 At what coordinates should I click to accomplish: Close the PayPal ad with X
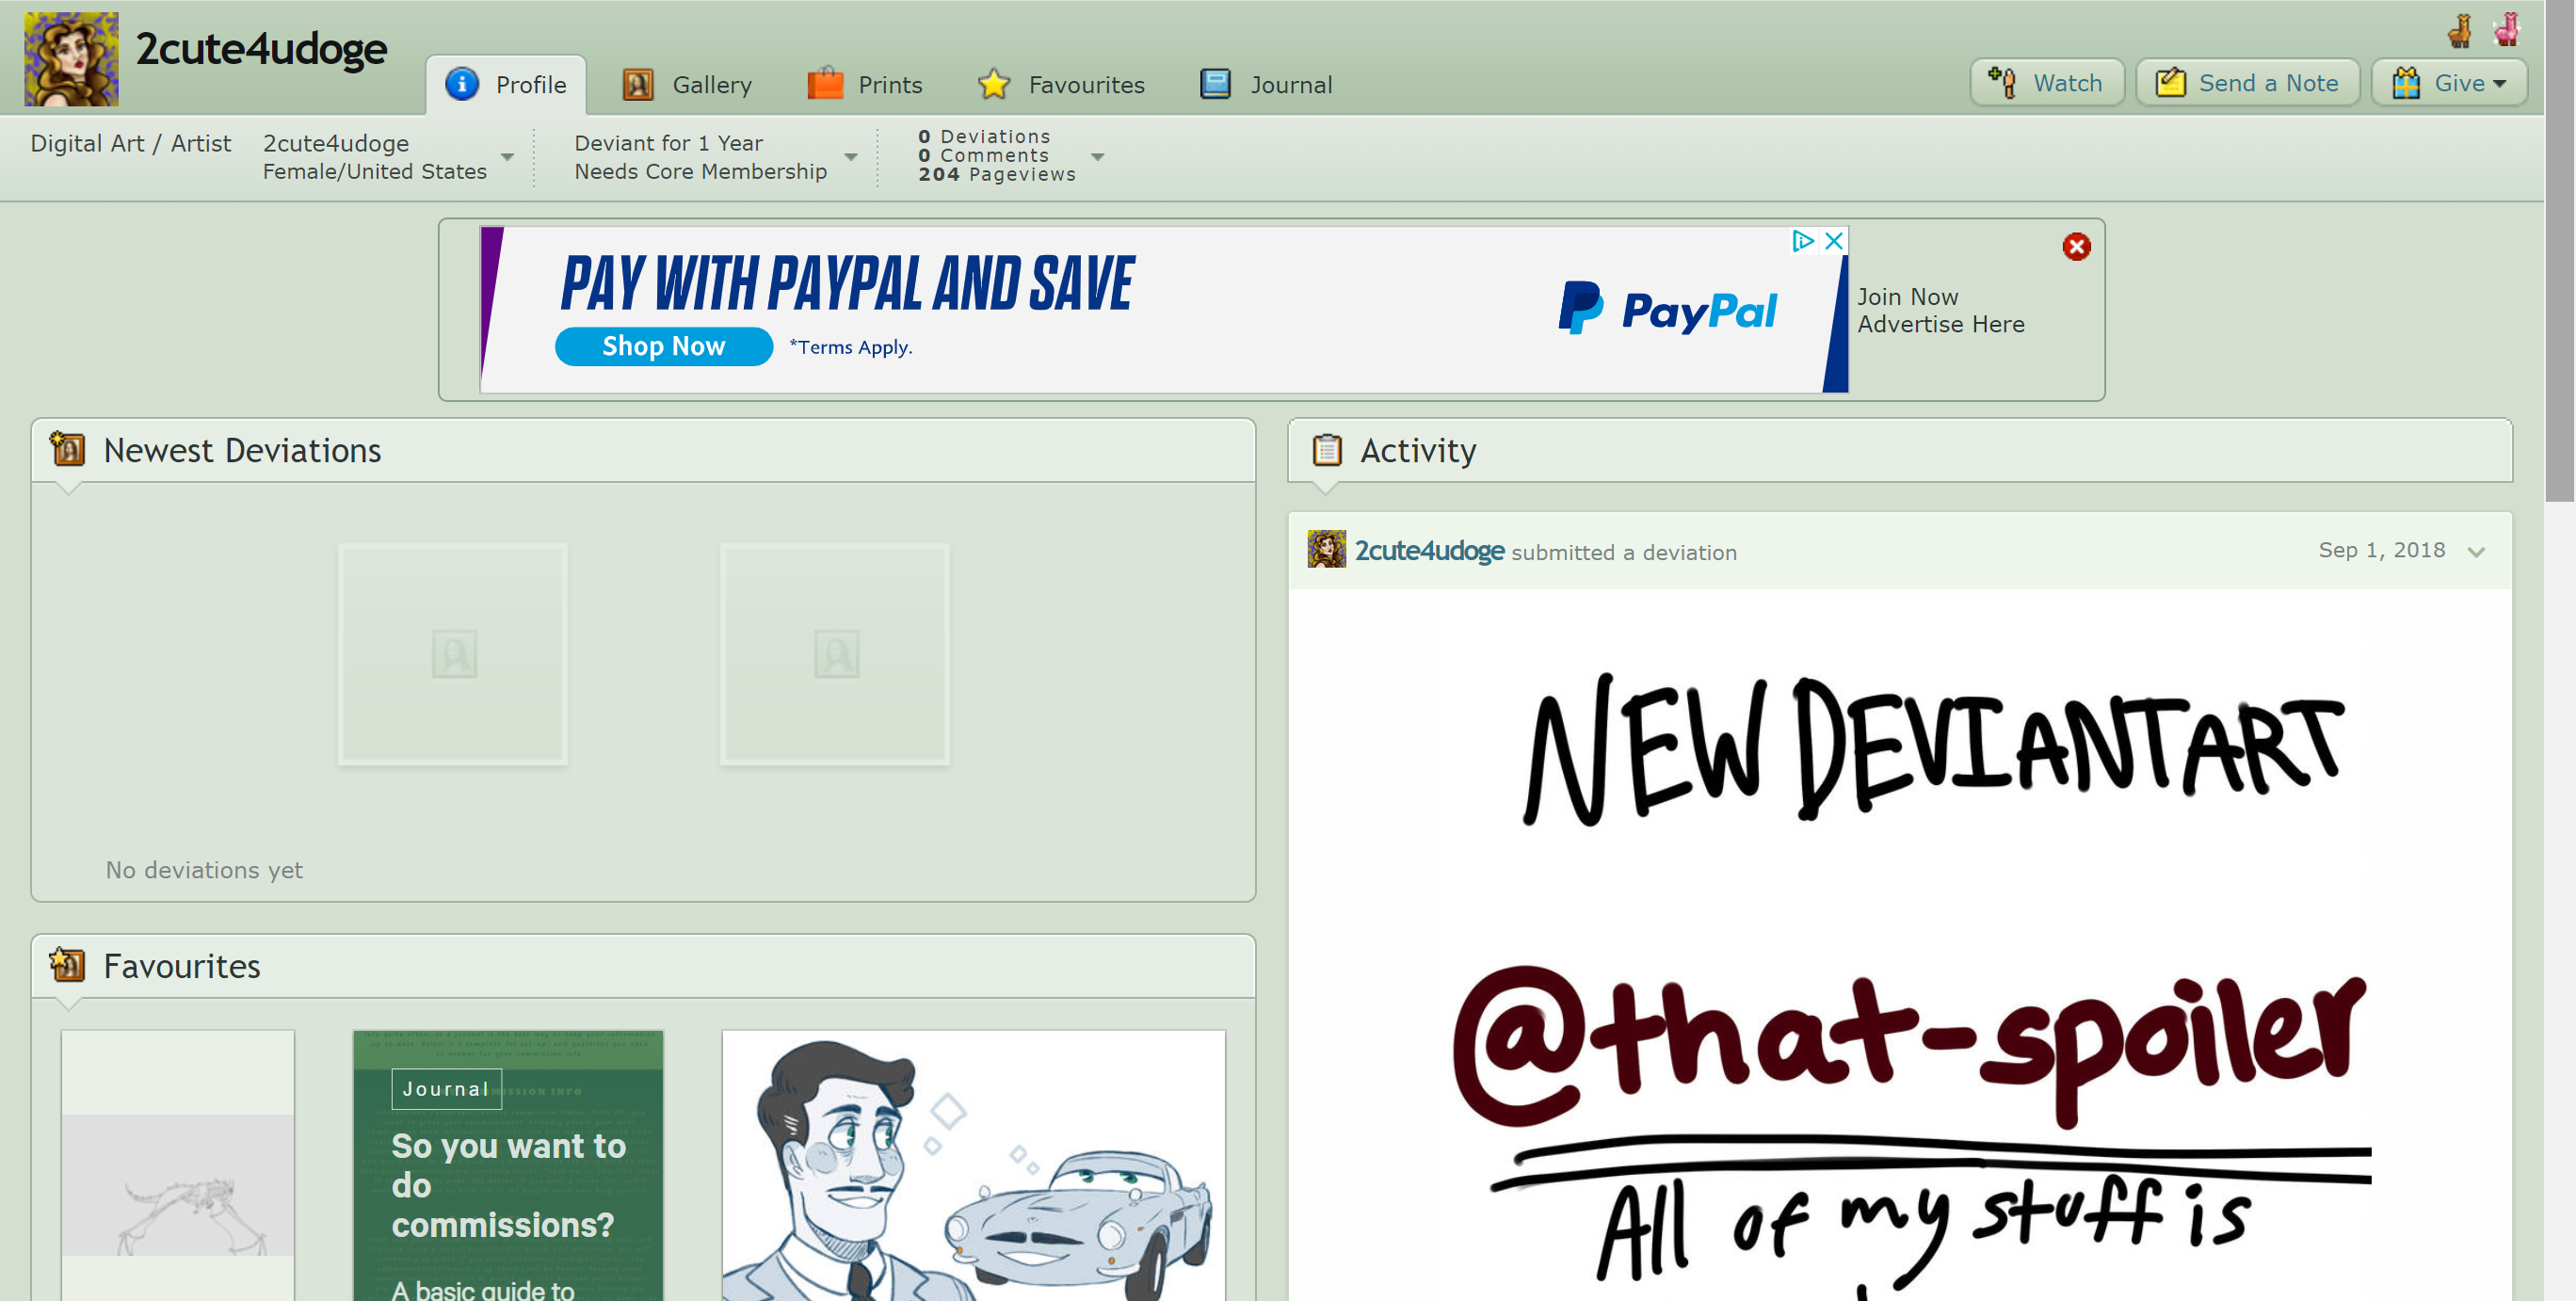pyautogui.click(x=1834, y=241)
